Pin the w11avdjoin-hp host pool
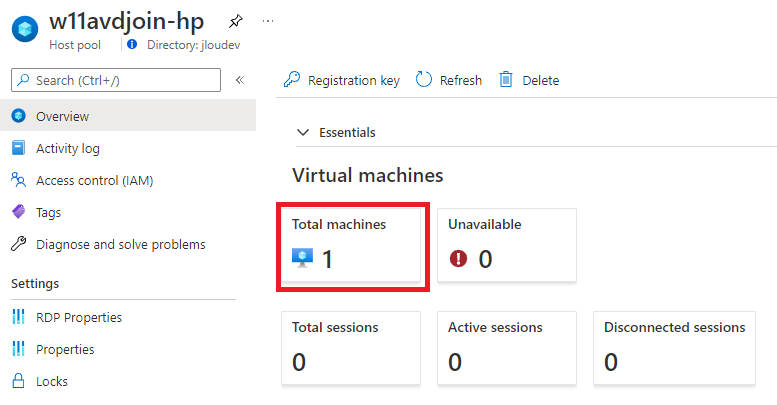This screenshot has width=777, height=405. point(235,21)
